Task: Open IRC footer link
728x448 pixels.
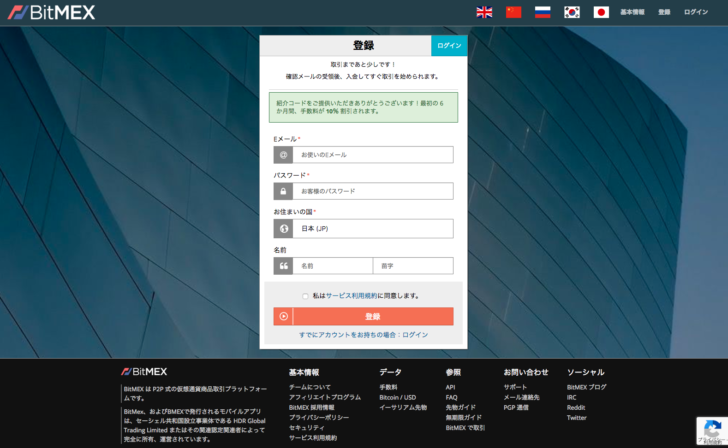Action: [572, 397]
